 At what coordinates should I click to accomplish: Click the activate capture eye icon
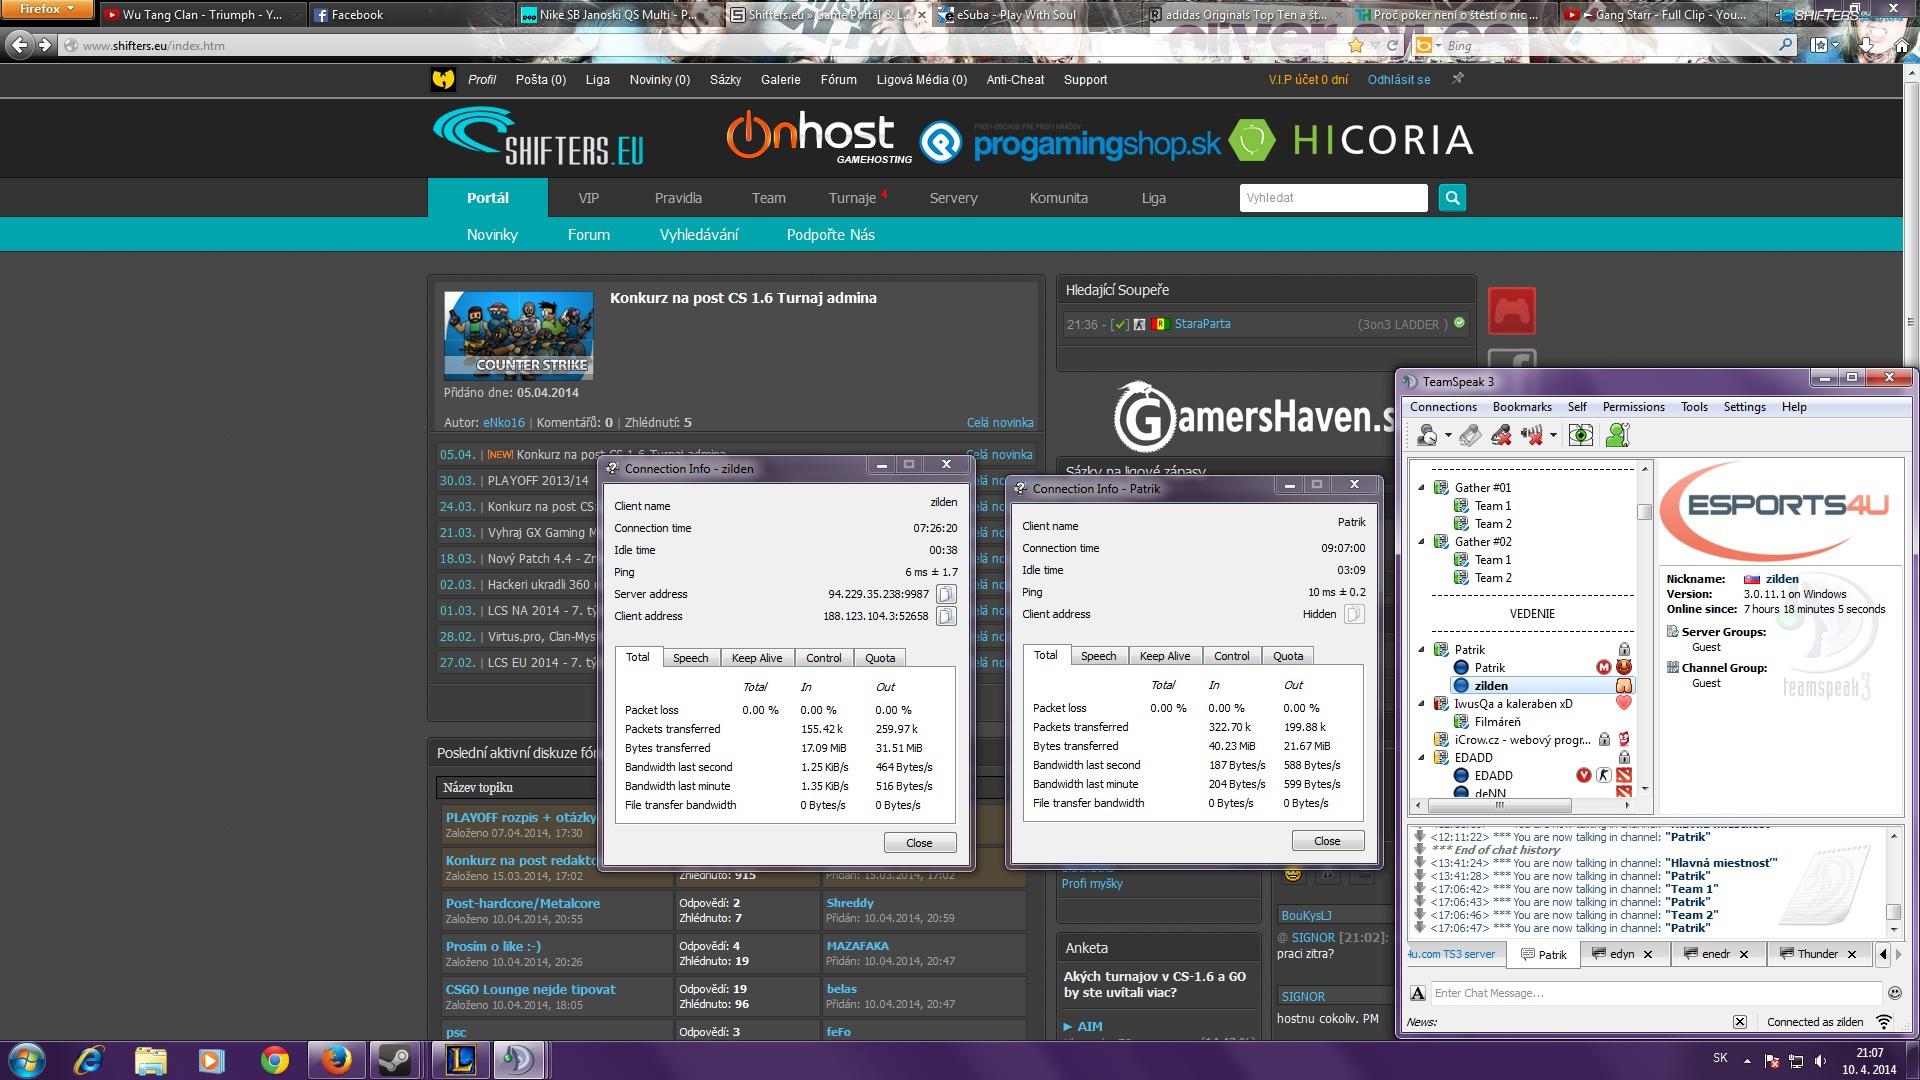click(1580, 435)
